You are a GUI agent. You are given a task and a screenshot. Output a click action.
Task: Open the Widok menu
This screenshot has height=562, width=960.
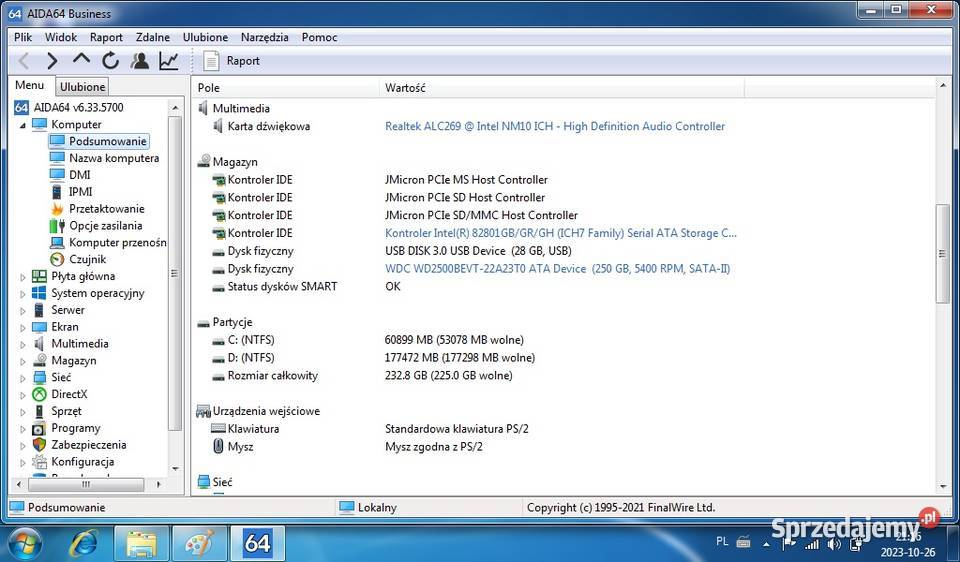tap(61, 37)
